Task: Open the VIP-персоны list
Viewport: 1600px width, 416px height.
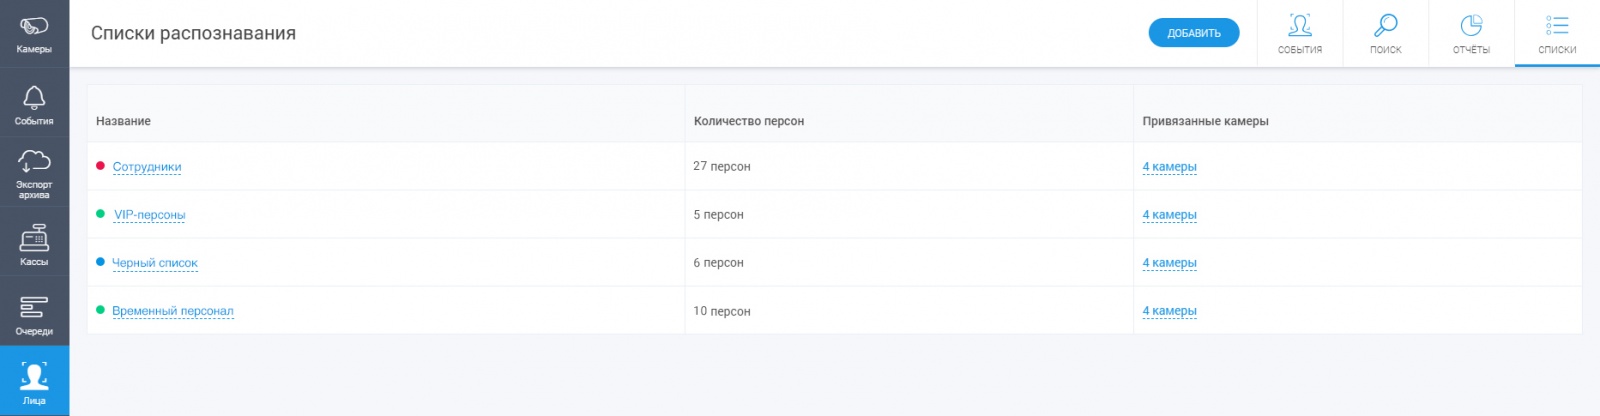Action: pyautogui.click(x=149, y=215)
